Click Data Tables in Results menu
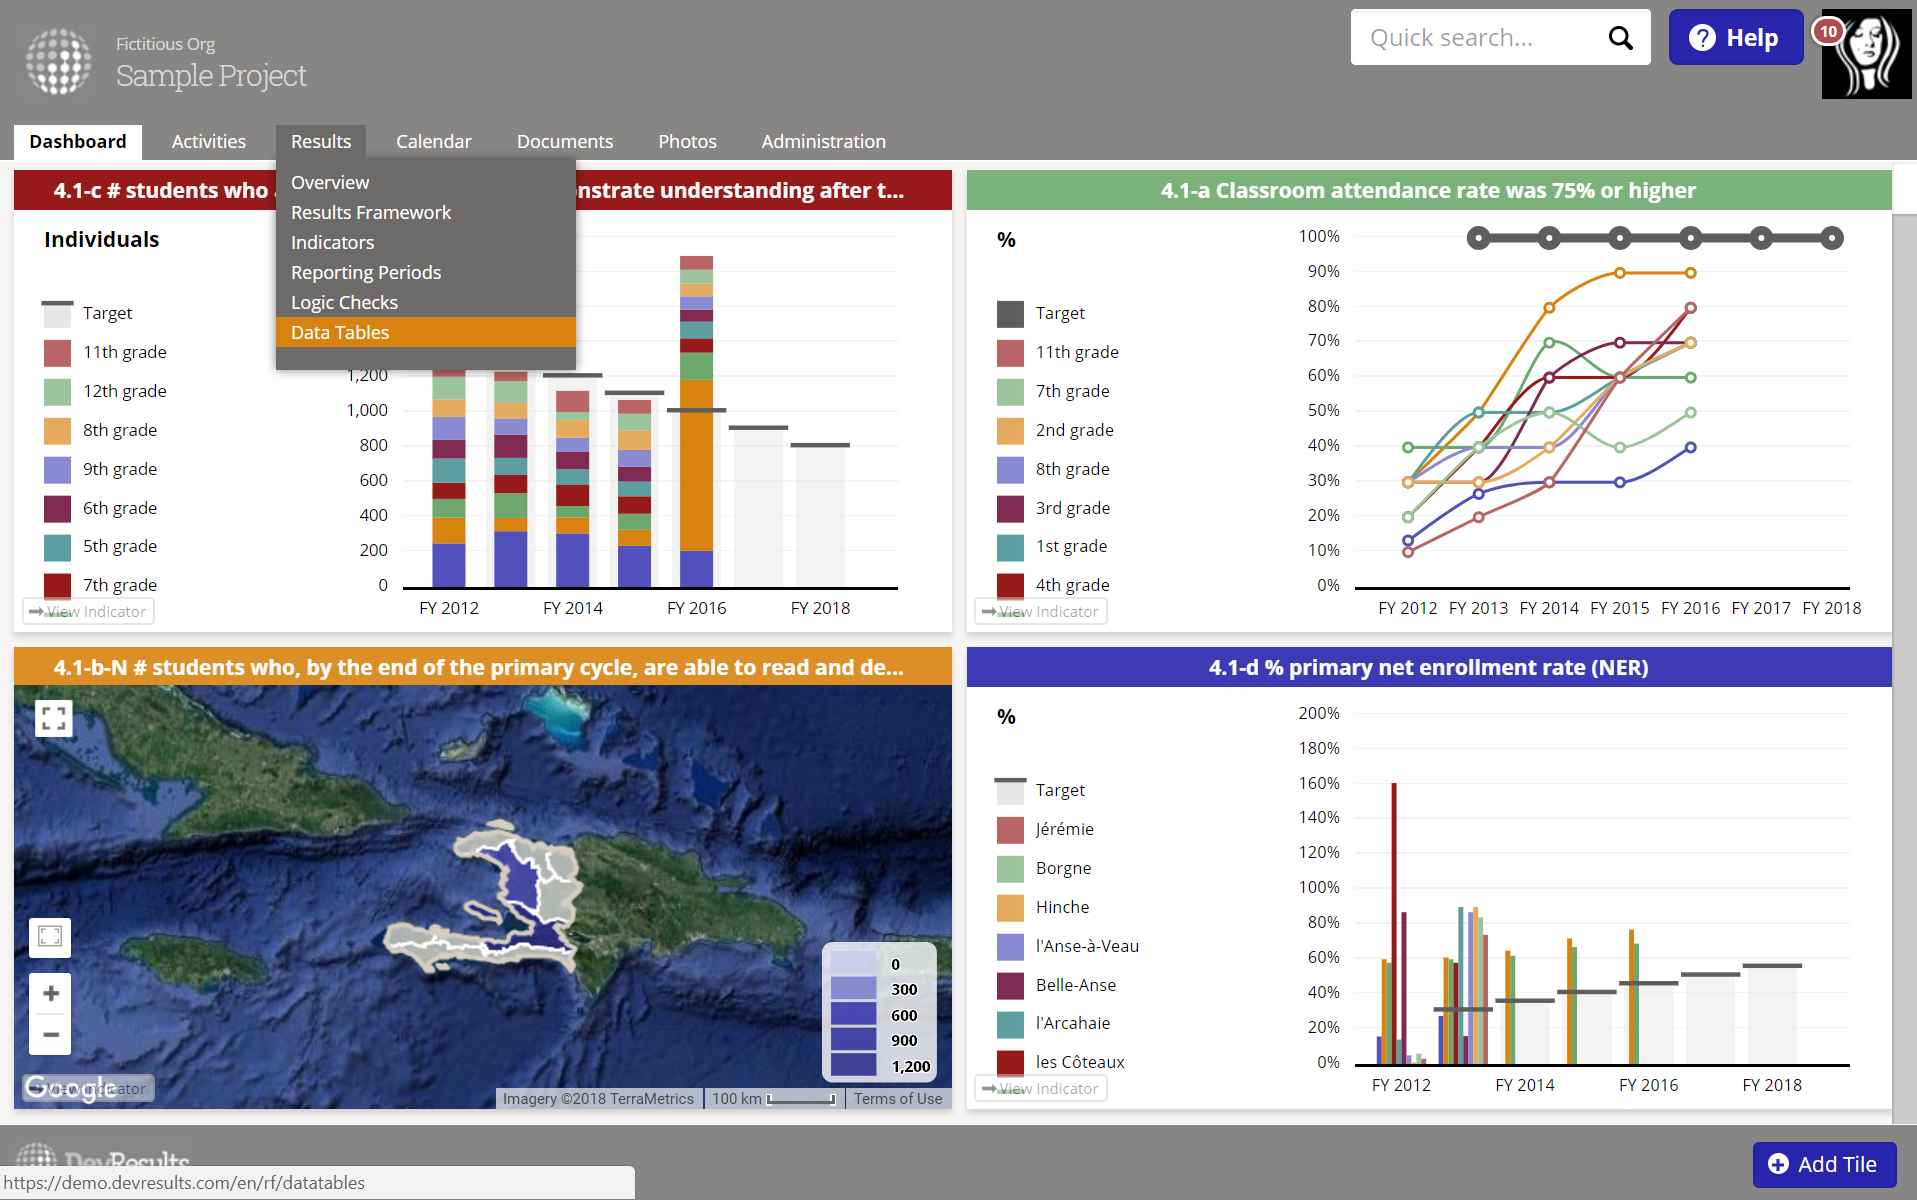The height and width of the screenshot is (1200, 1917). click(426, 333)
